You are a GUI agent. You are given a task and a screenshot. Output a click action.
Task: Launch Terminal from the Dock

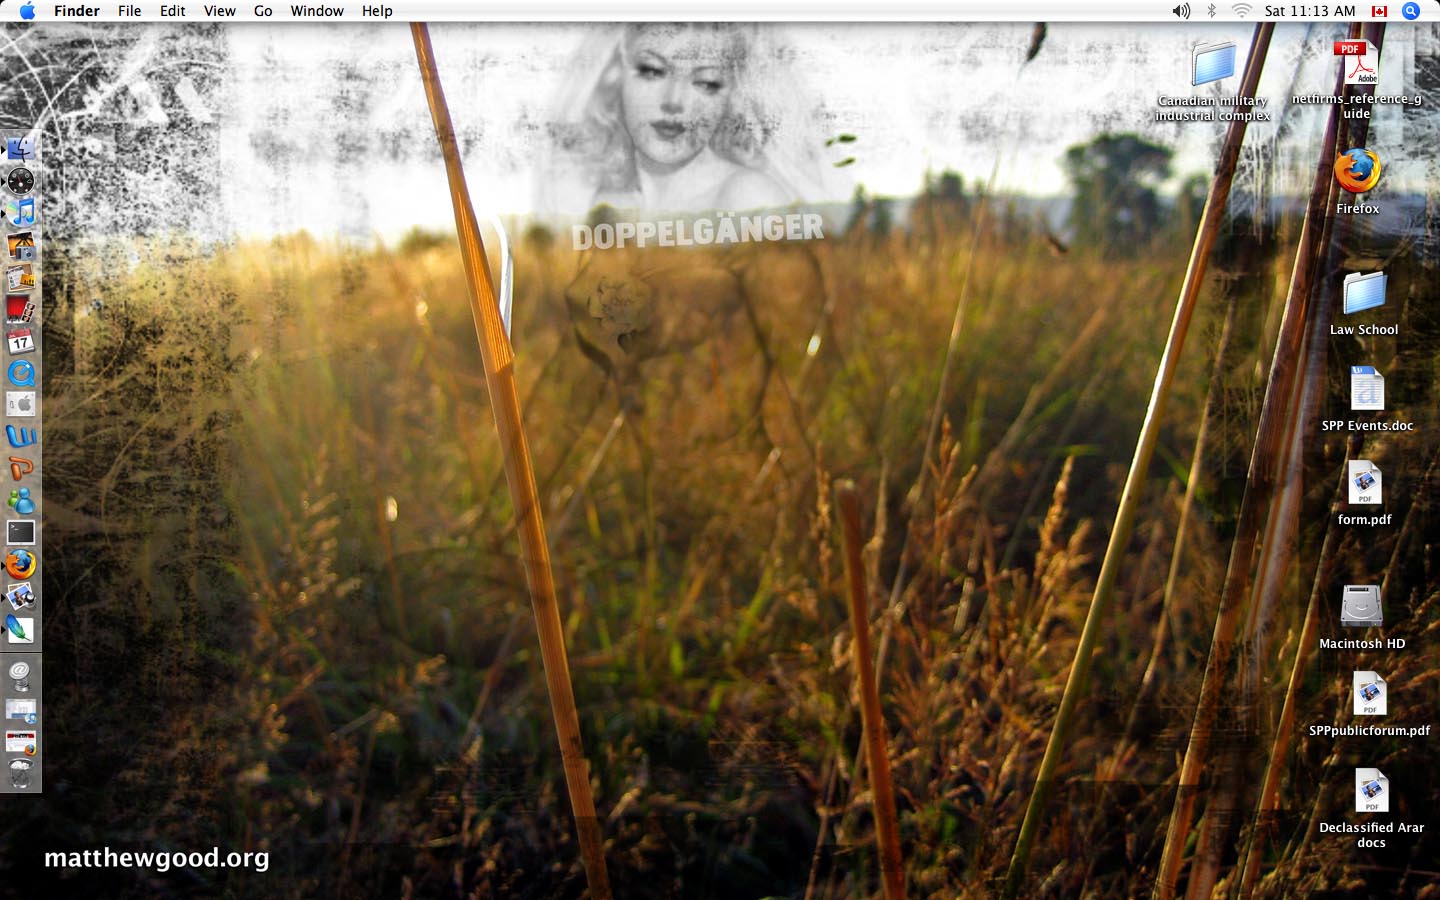coord(21,532)
